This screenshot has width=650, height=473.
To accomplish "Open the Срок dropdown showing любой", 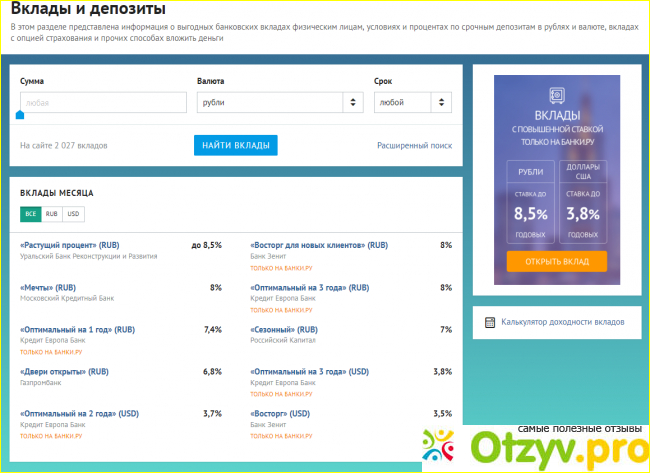I will coord(412,102).
